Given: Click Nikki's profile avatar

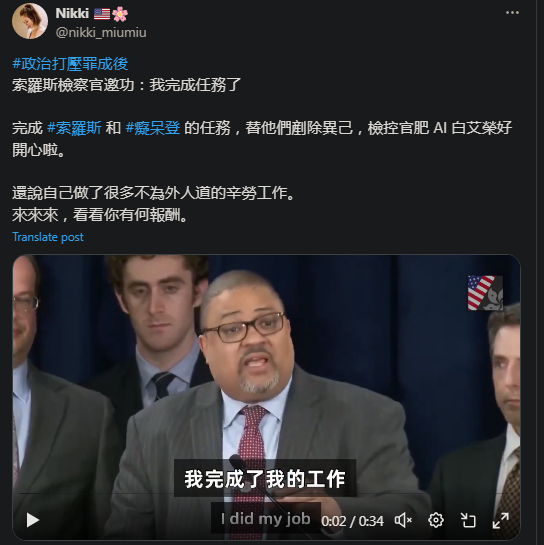Looking at the screenshot, I should 30,21.
